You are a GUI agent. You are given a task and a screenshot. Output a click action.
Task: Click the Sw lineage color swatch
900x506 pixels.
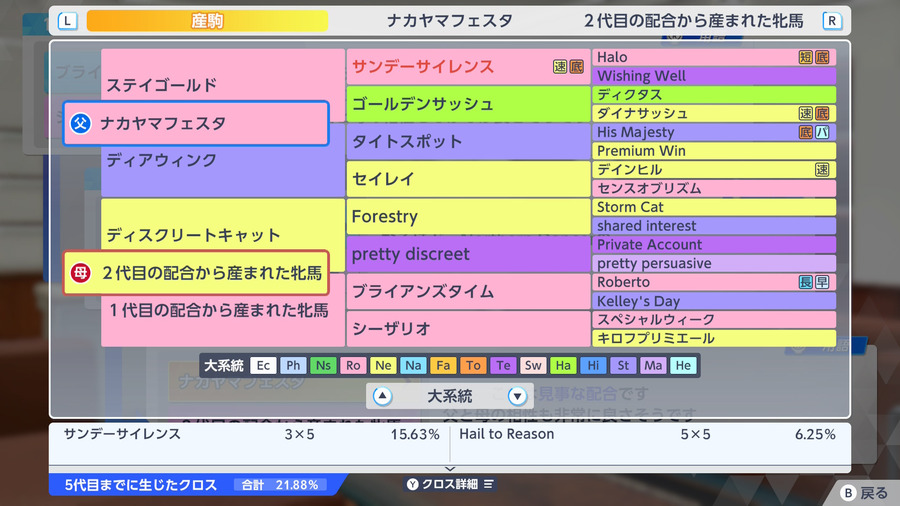click(x=533, y=365)
